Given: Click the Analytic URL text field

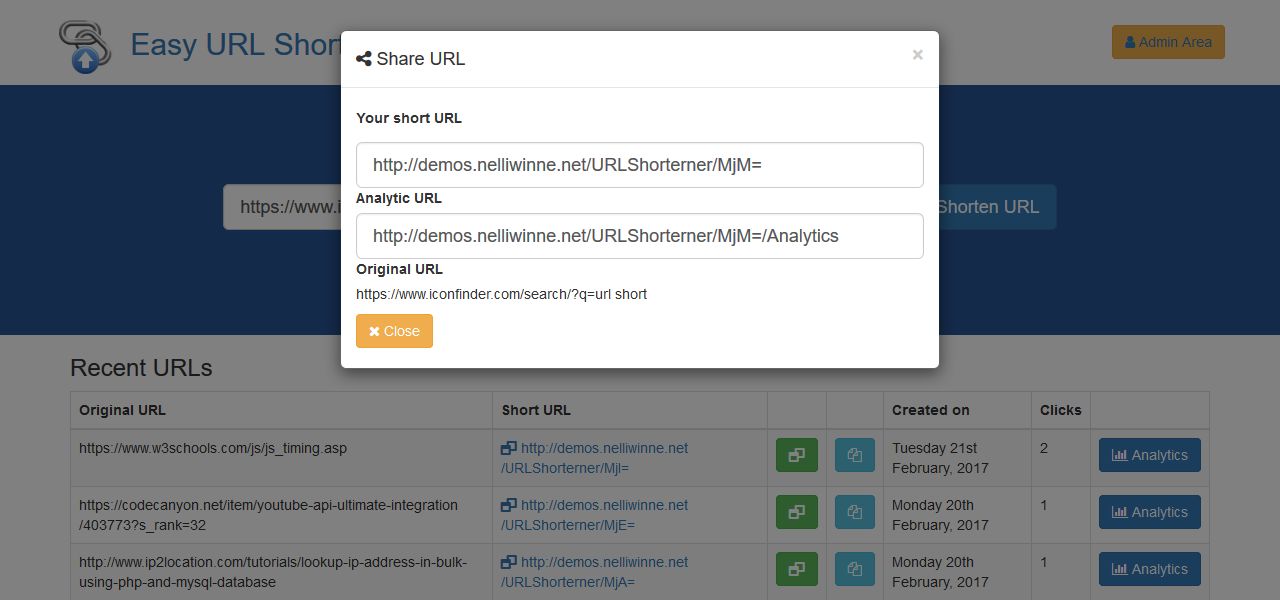Looking at the screenshot, I should point(639,236).
